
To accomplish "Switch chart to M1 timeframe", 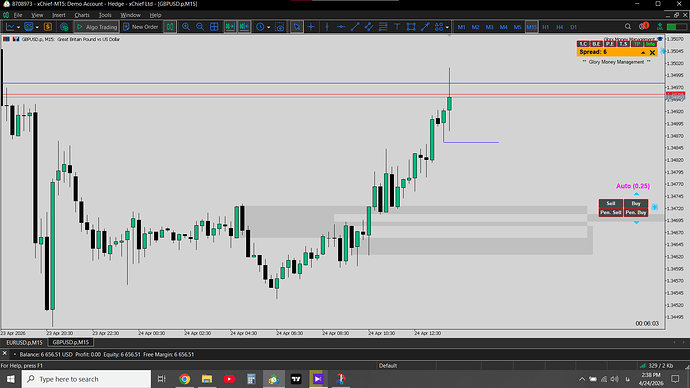I will pyautogui.click(x=461, y=27).
